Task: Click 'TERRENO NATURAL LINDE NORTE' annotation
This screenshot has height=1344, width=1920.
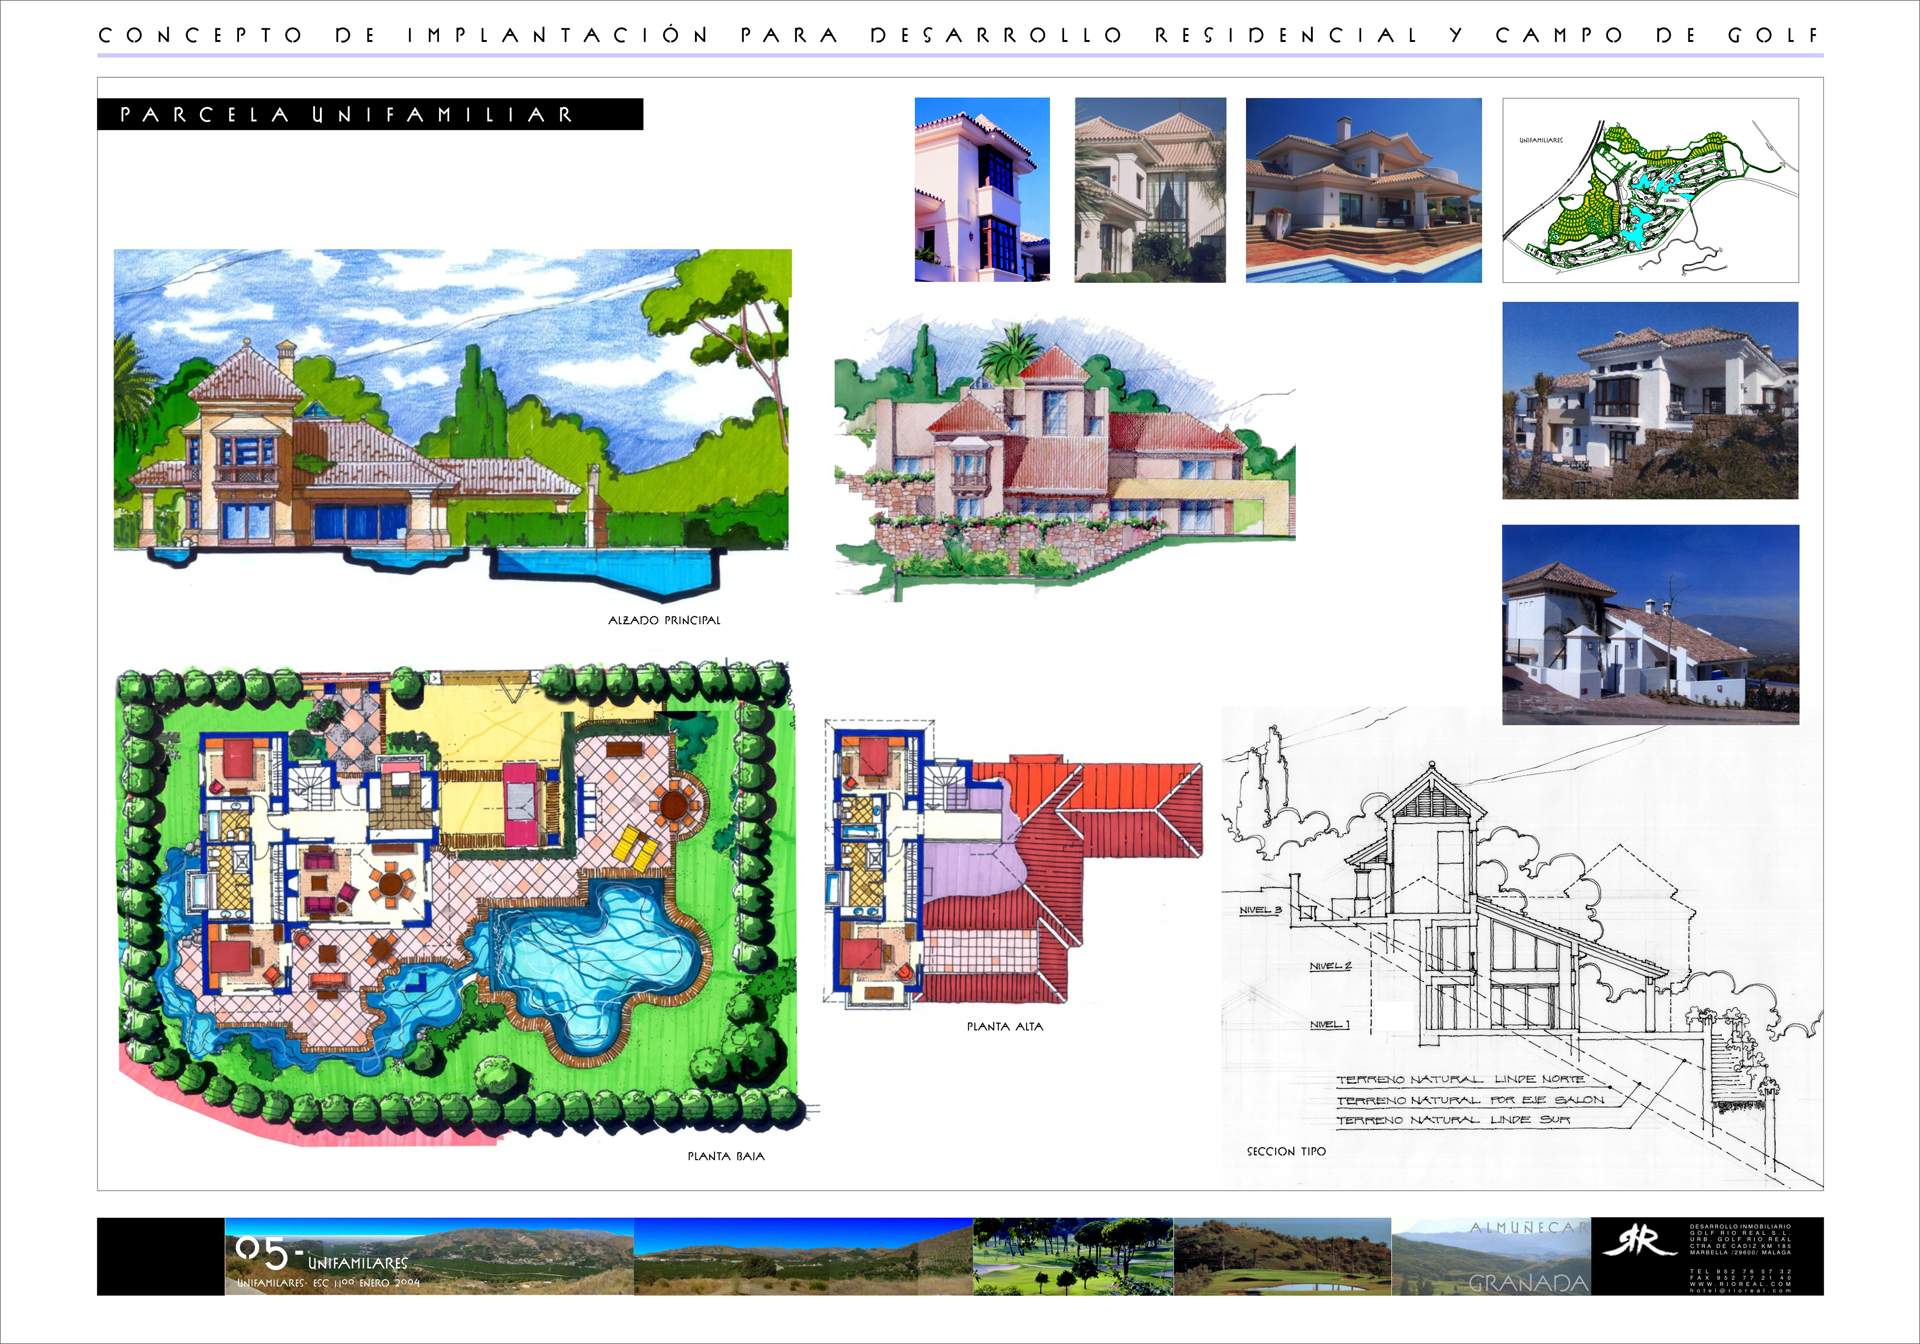Action: click(x=1461, y=1079)
